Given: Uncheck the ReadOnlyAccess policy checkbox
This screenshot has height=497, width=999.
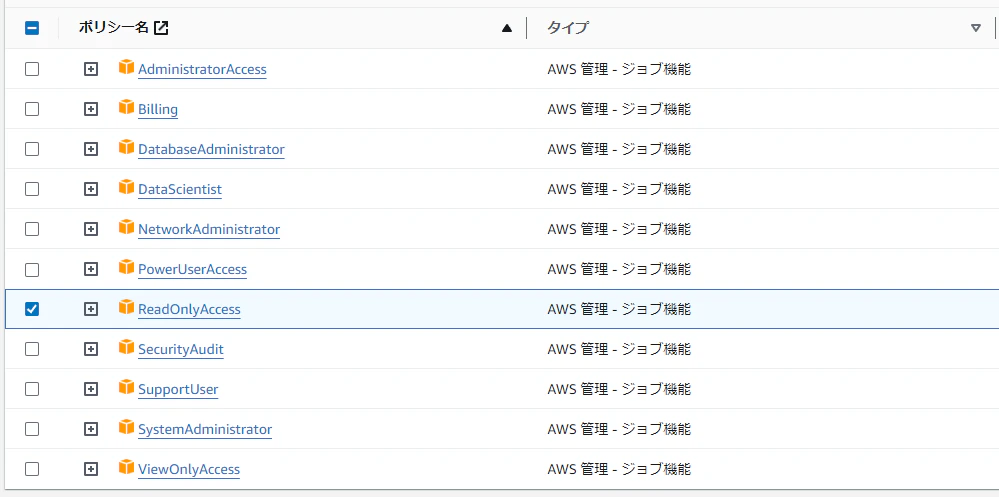Looking at the screenshot, I should click(32, 309).
